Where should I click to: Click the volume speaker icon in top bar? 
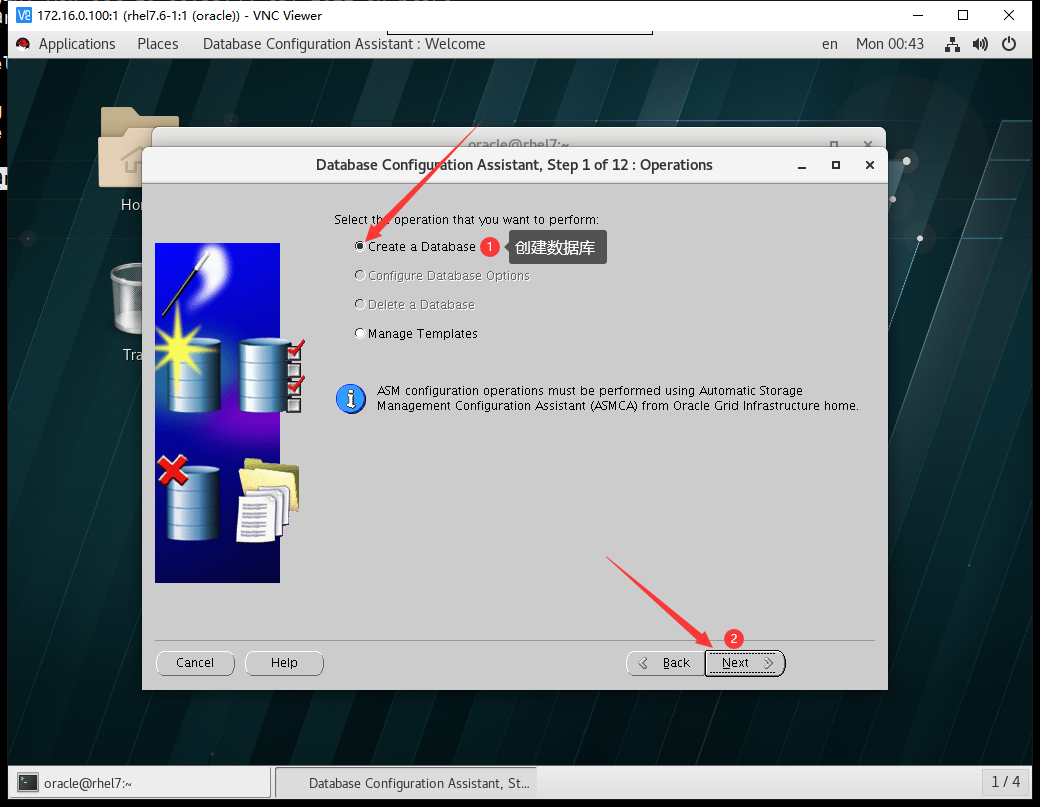980,44
